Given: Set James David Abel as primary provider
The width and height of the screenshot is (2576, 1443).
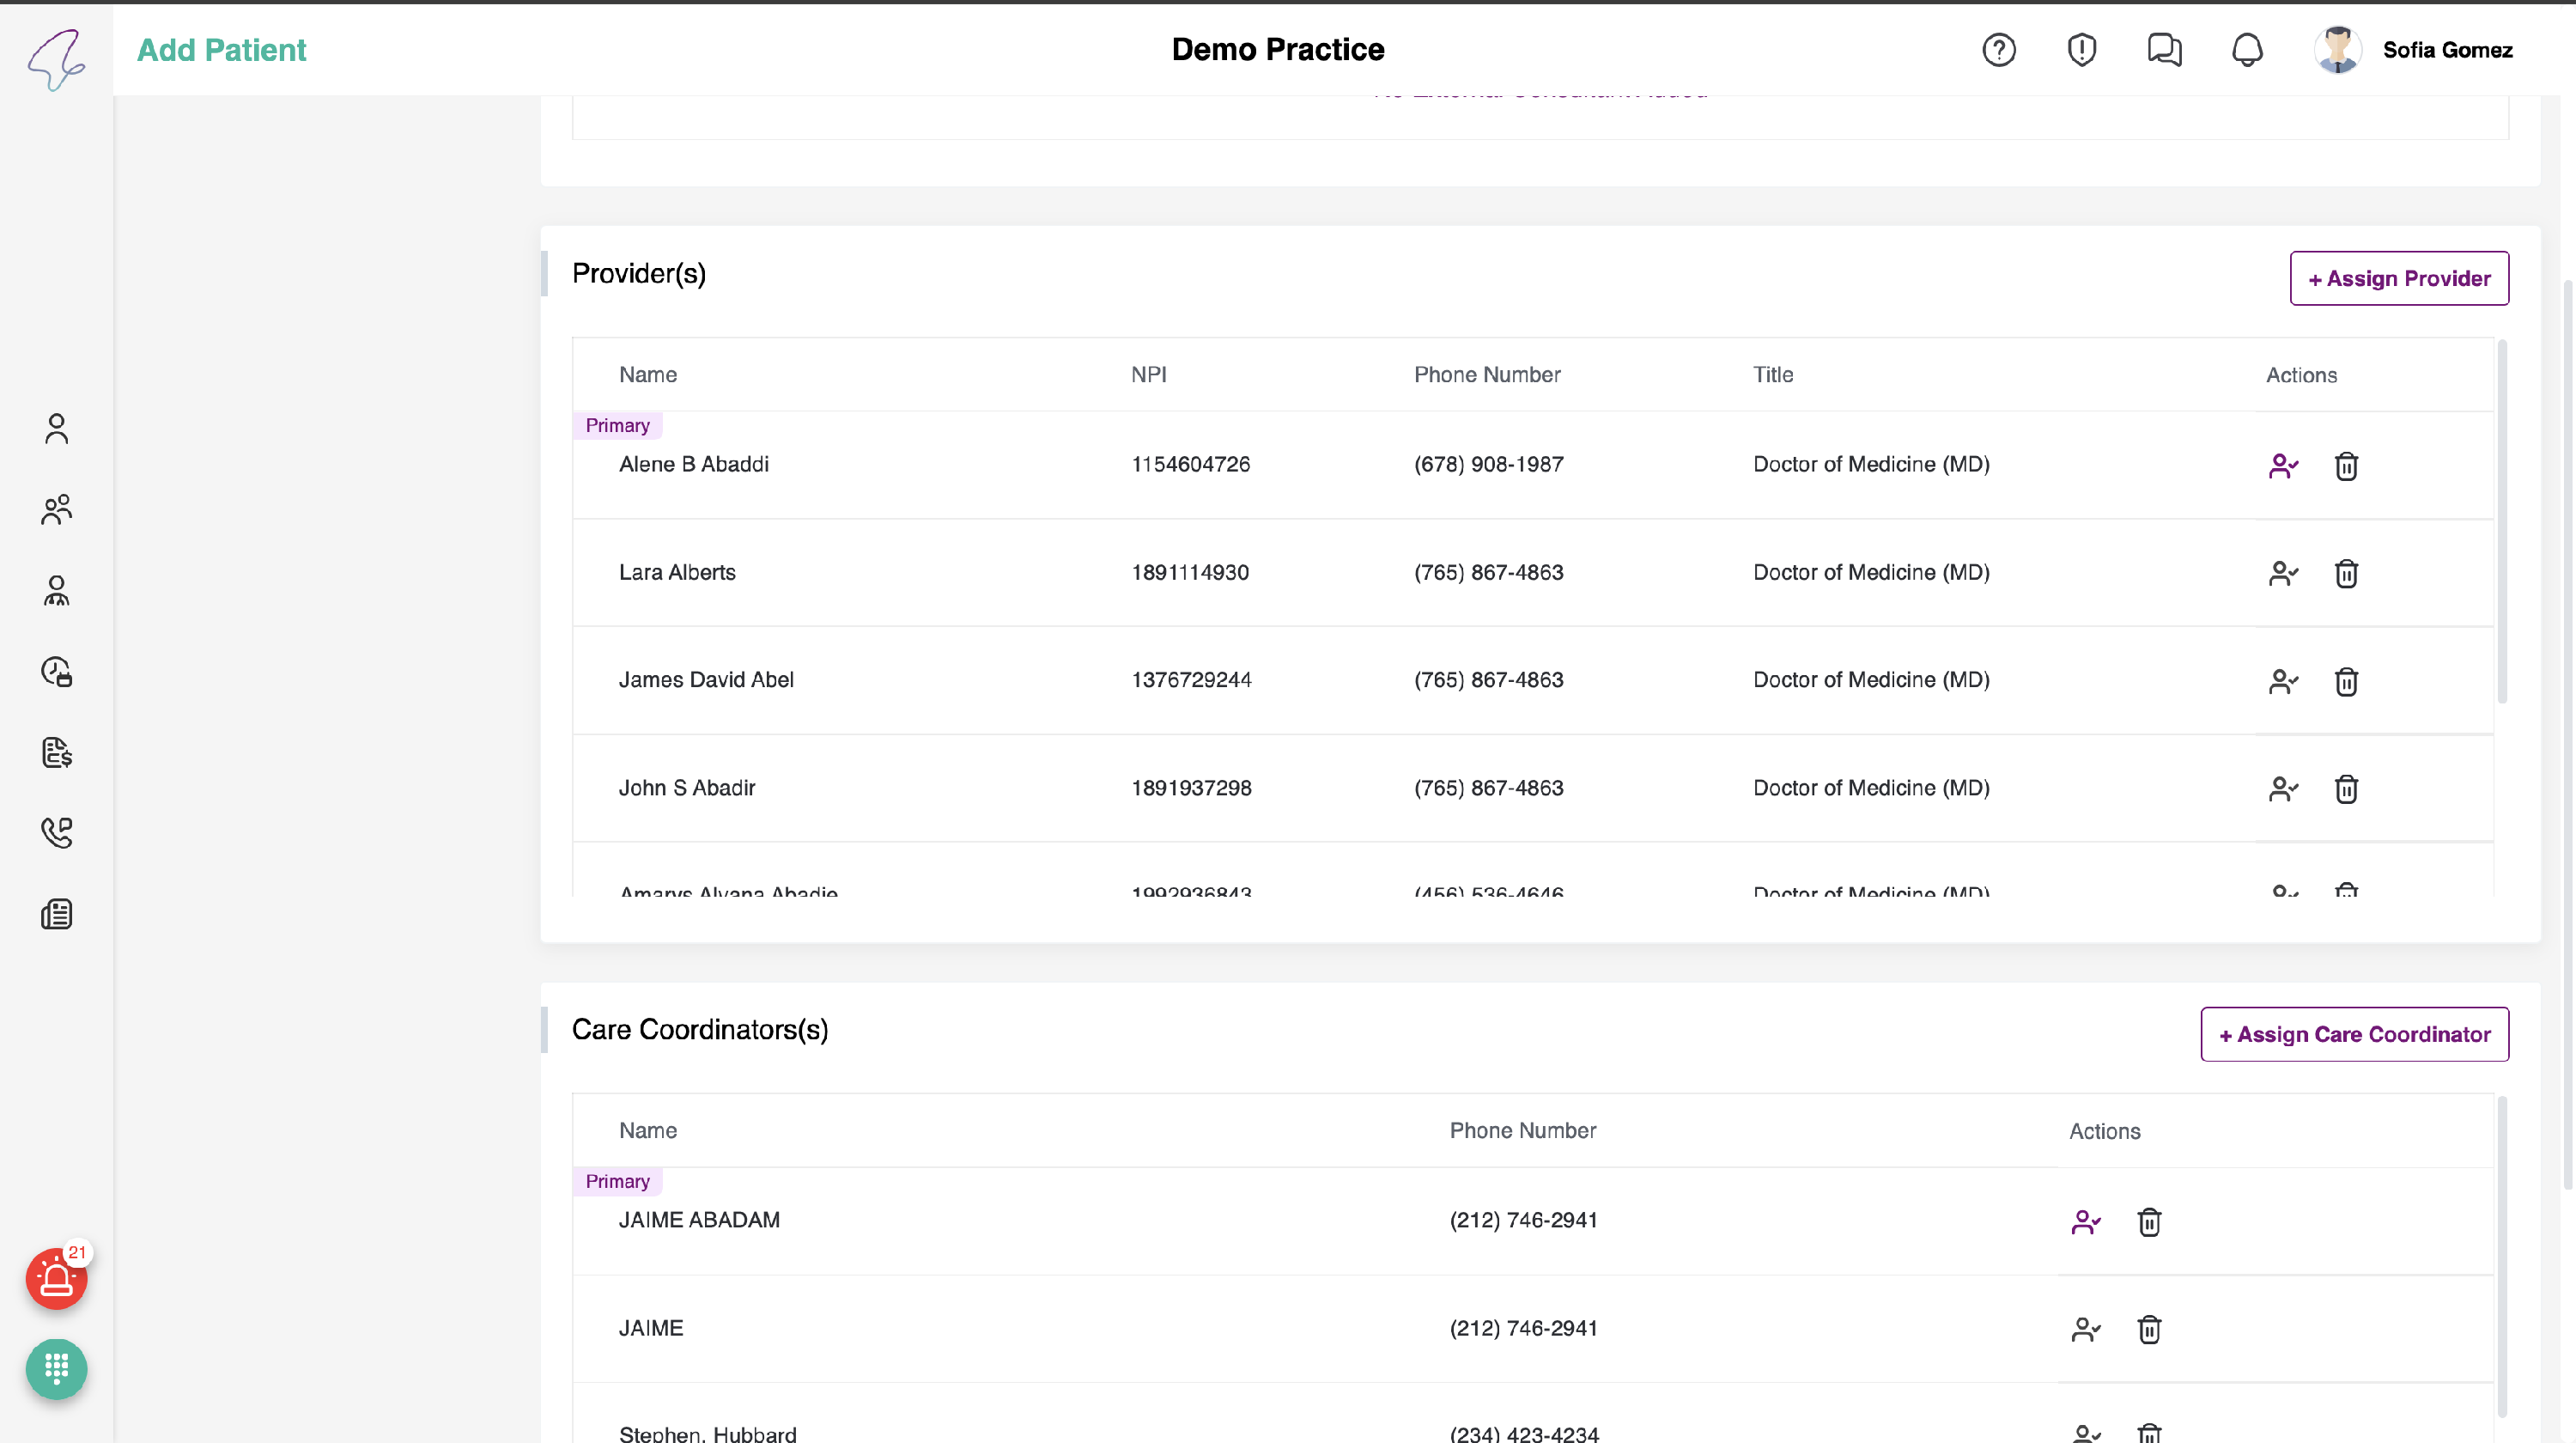Looking at the screenshot, I should [2282, 681].
